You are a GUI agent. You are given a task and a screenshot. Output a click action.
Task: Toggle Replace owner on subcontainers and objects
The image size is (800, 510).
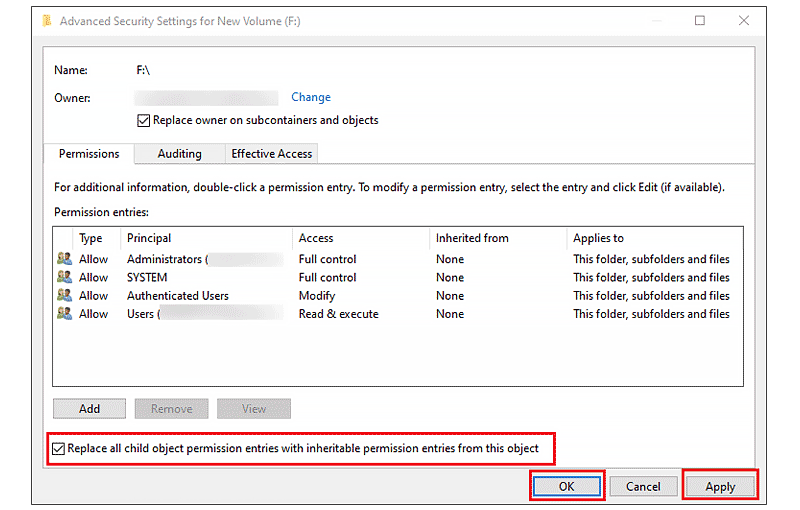coord(143,120)
